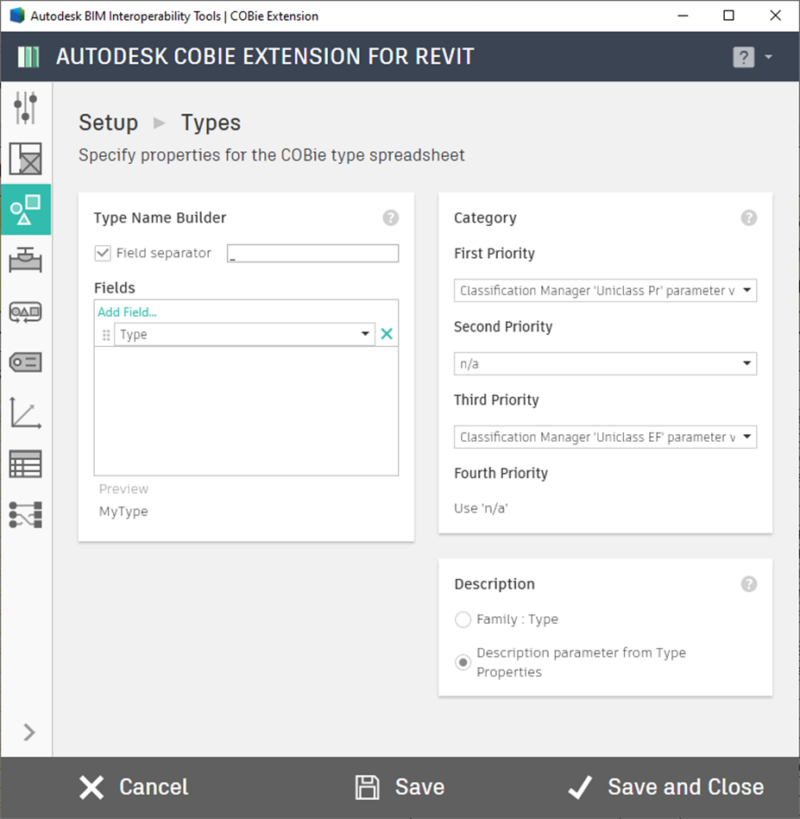Viewport: 800px width, 819px height.
Task: Open the parameter mapping nodes icon in sidebar
Action: click(x=25, y=514)
